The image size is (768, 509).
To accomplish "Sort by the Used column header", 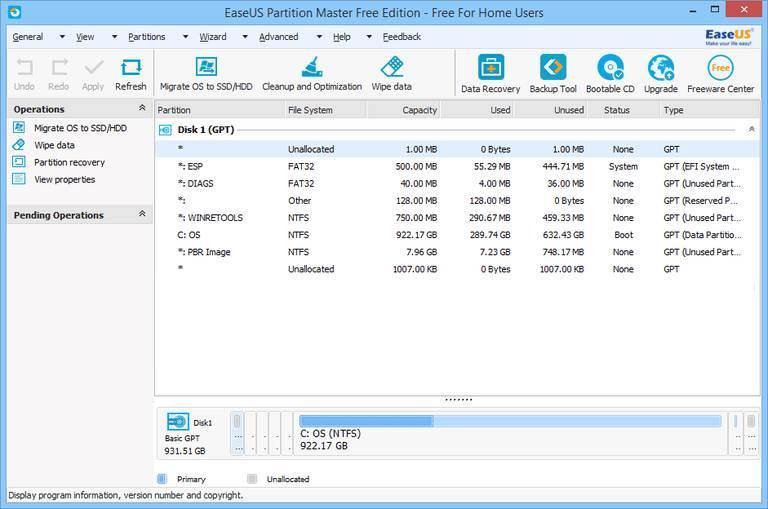I will (x=477, y=110).
